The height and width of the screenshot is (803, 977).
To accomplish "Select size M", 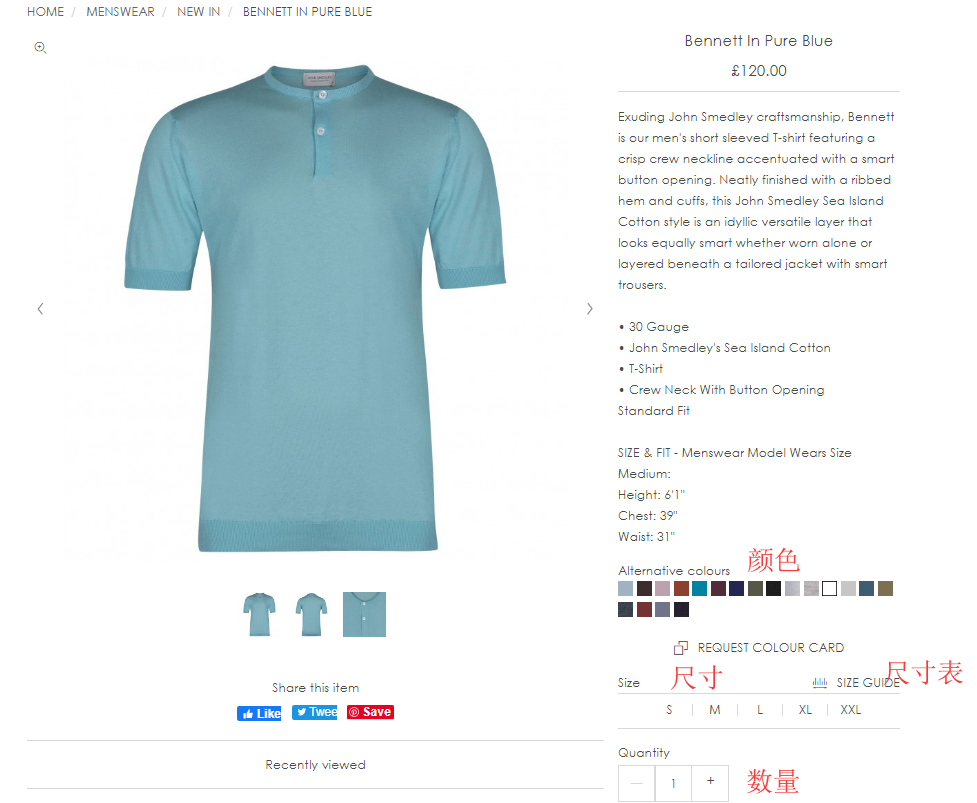I will pos(715,710).
